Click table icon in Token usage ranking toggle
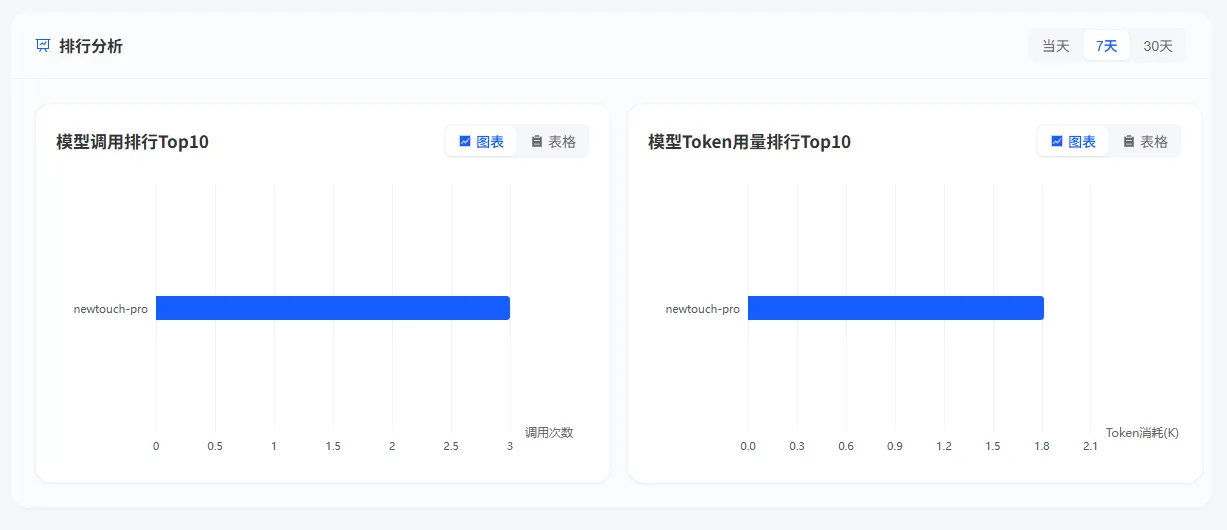This screenshot has height=530, width=1227. pyautogui.click(x=1129, y=141)
